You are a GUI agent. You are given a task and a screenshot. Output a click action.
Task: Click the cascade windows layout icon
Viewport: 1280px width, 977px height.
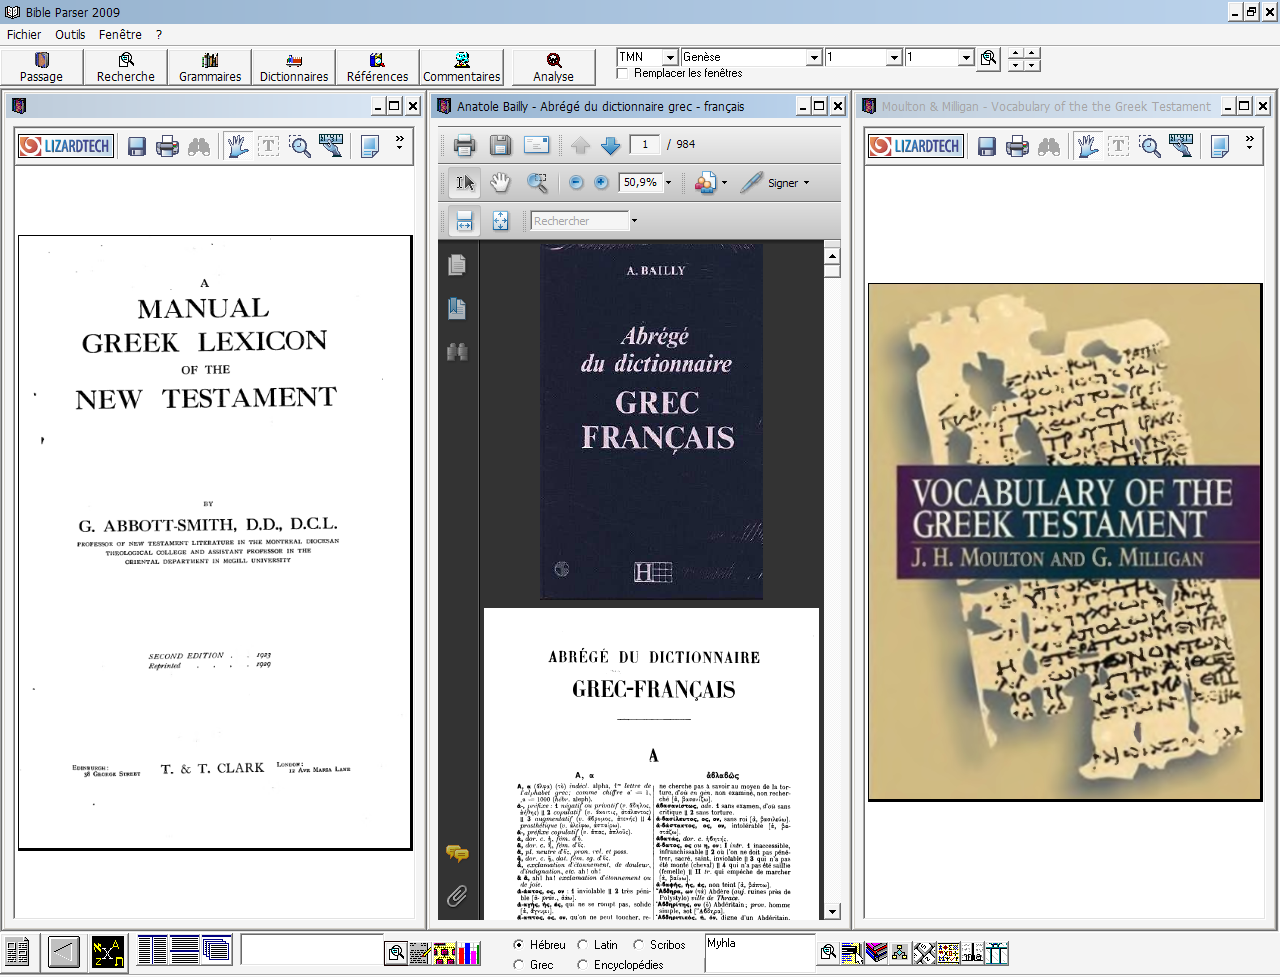[x=216, y=949]
